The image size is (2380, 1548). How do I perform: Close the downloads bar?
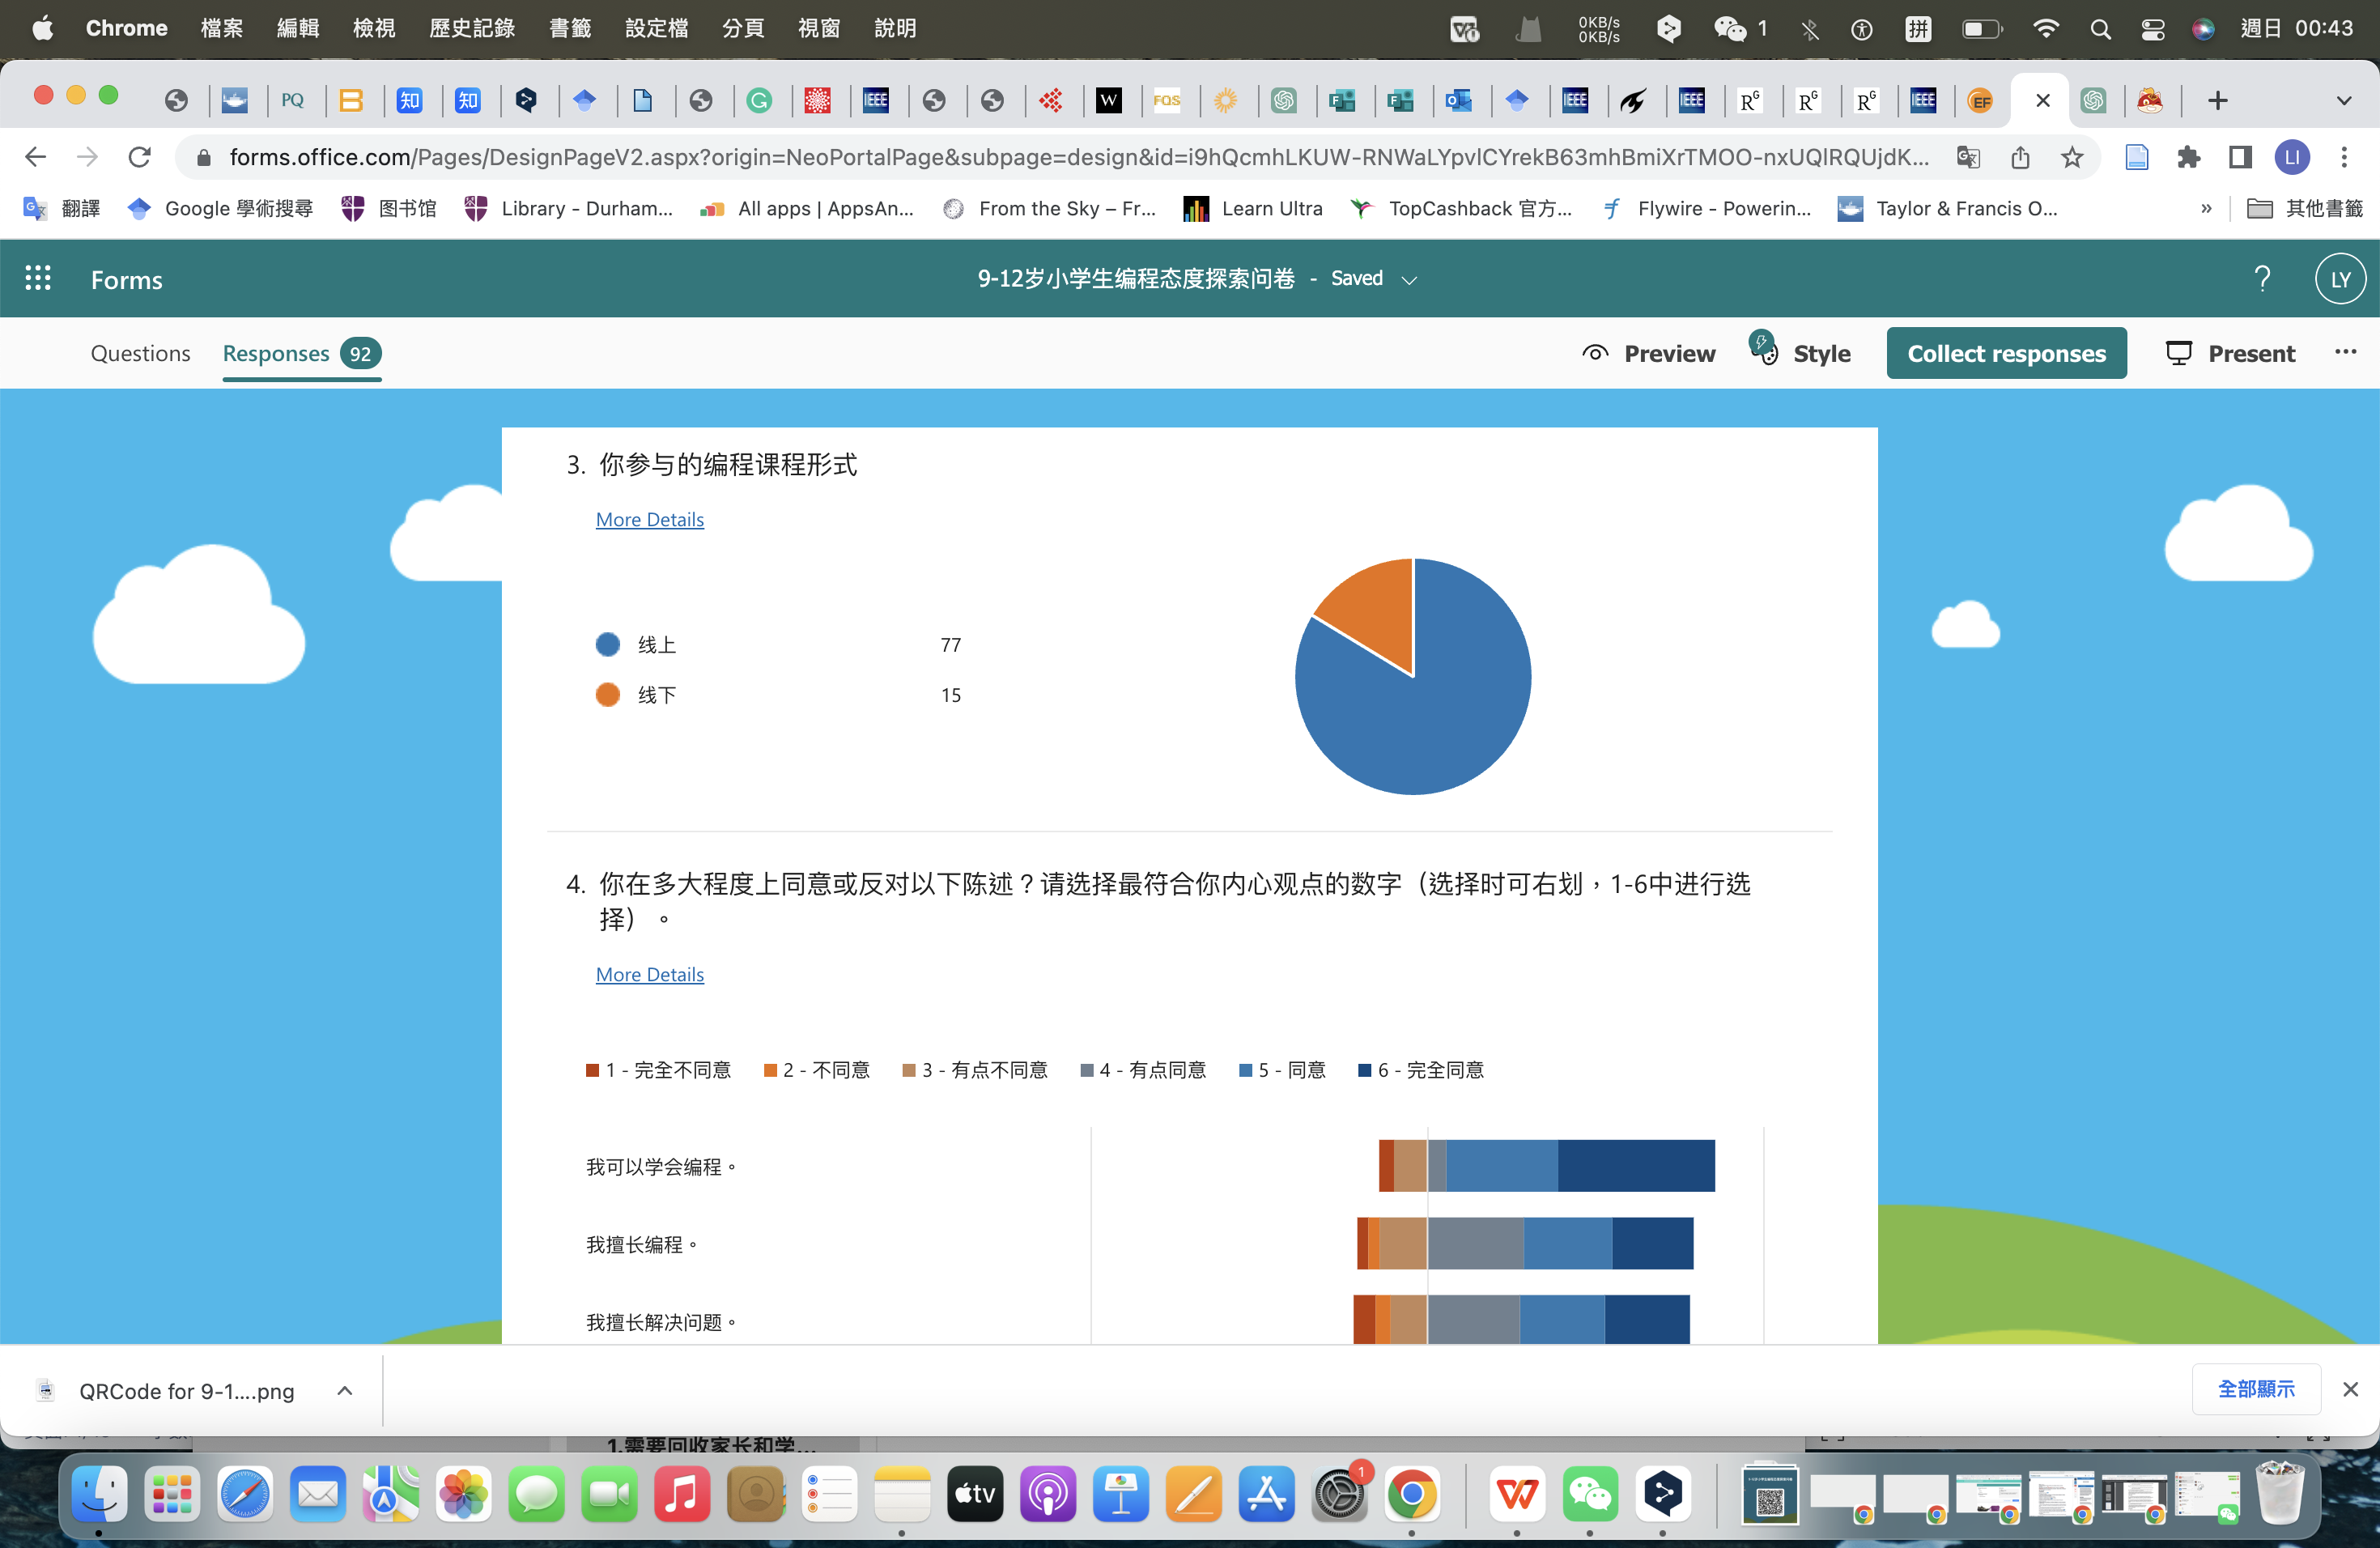click(2350, 1389)
